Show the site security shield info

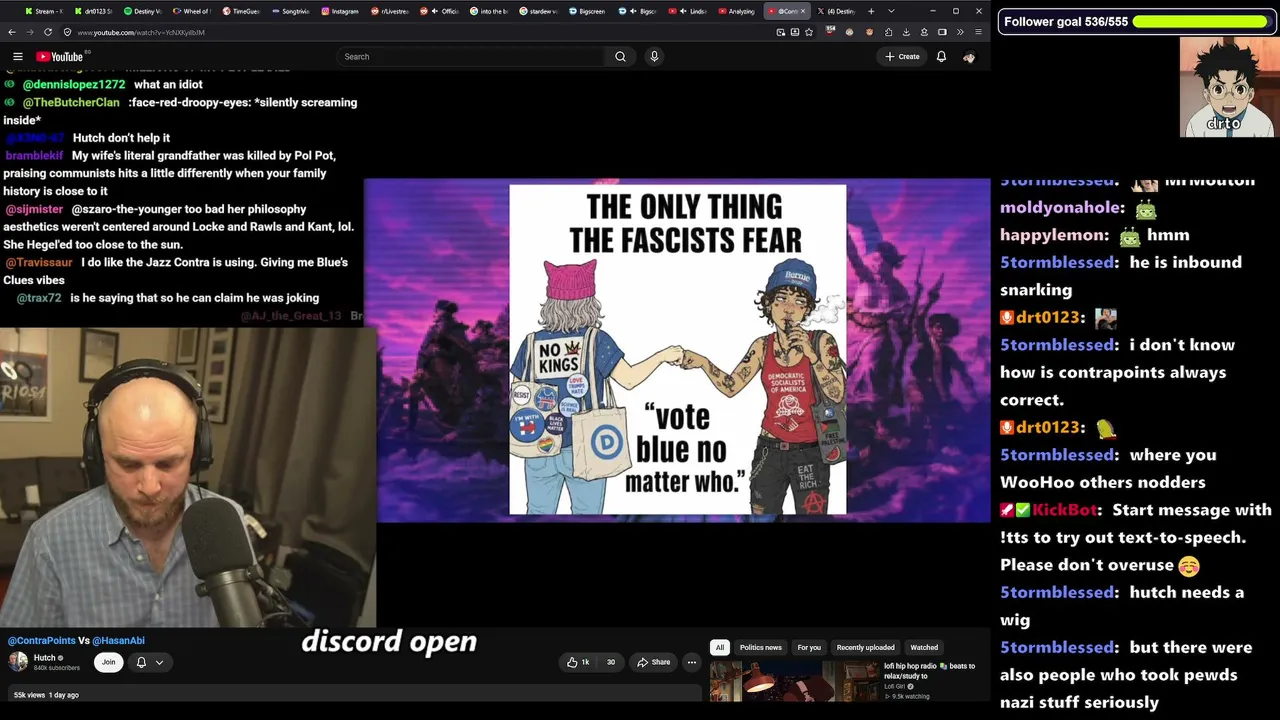tap(67, 32)
